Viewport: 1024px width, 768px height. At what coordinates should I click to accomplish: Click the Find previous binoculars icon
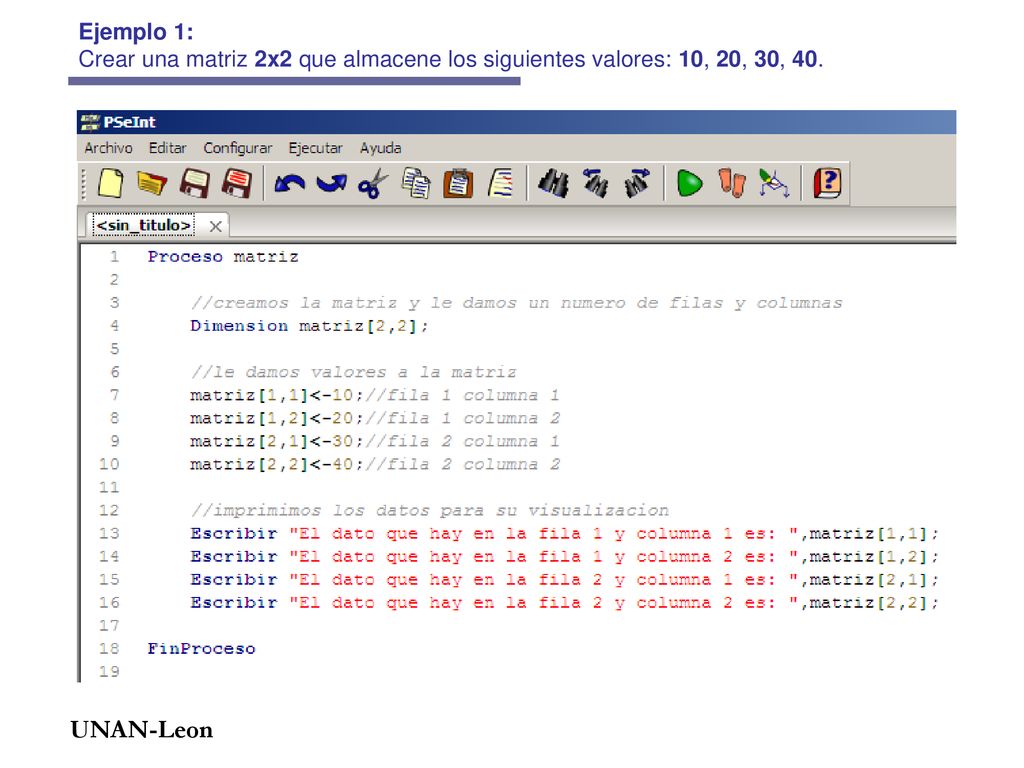tap(596, 184)
